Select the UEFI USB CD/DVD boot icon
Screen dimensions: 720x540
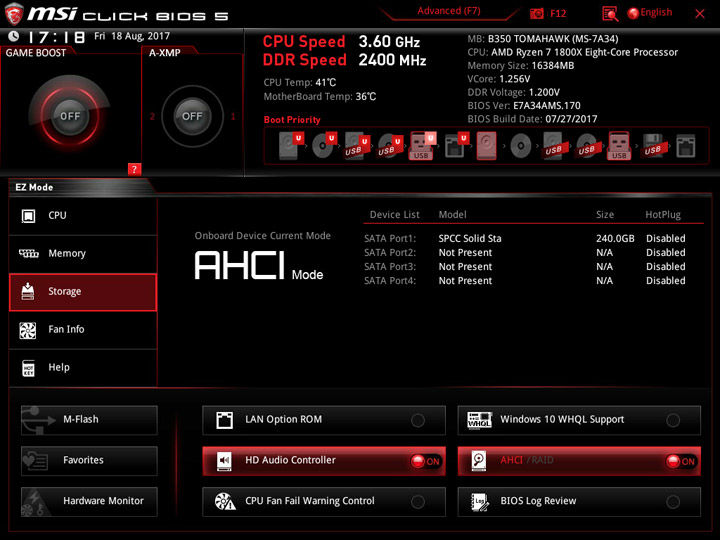[390, 146]
